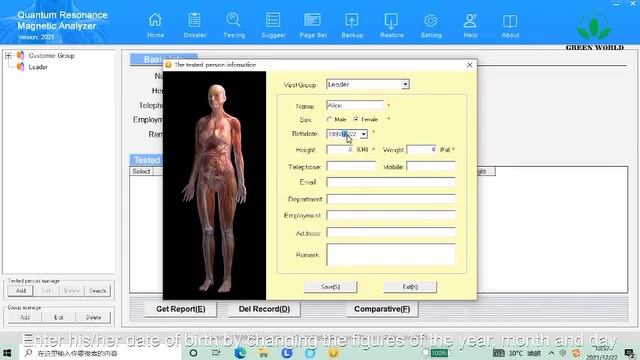Viewport: 640px width, 360px height.
Task: Open the notification center icon
Action: pyautogui.click(x=629, y=353)
